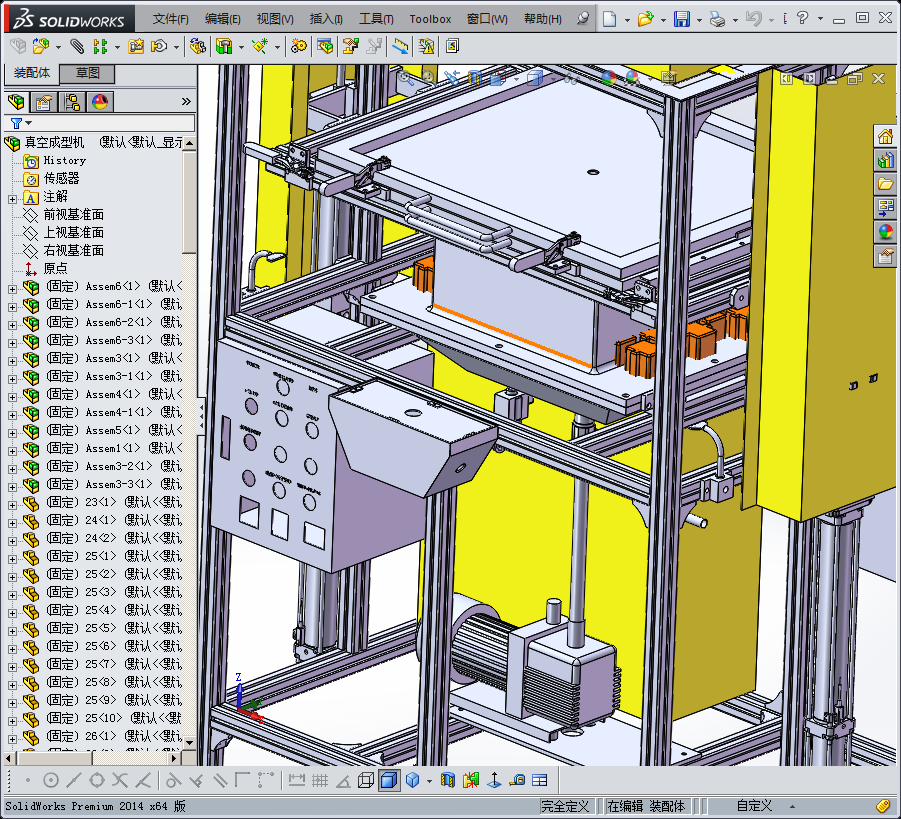
Task: Open the PropertyManager tab icon
Action: (x=43, y=102)
